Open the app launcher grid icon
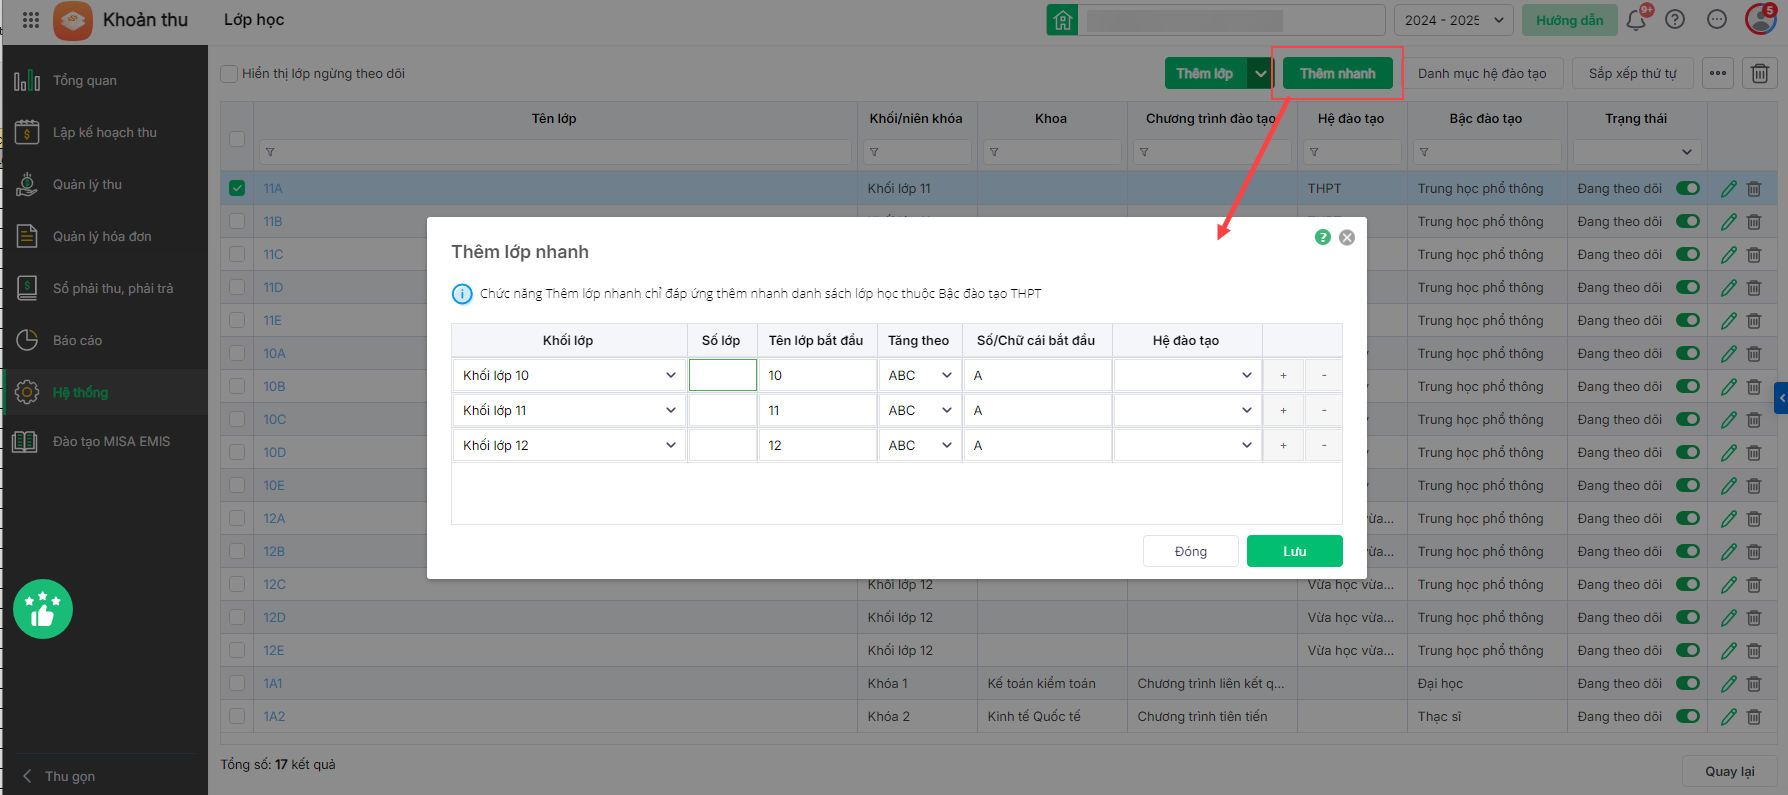Viewport: 1788px width, 795px height. click(30, 20)
